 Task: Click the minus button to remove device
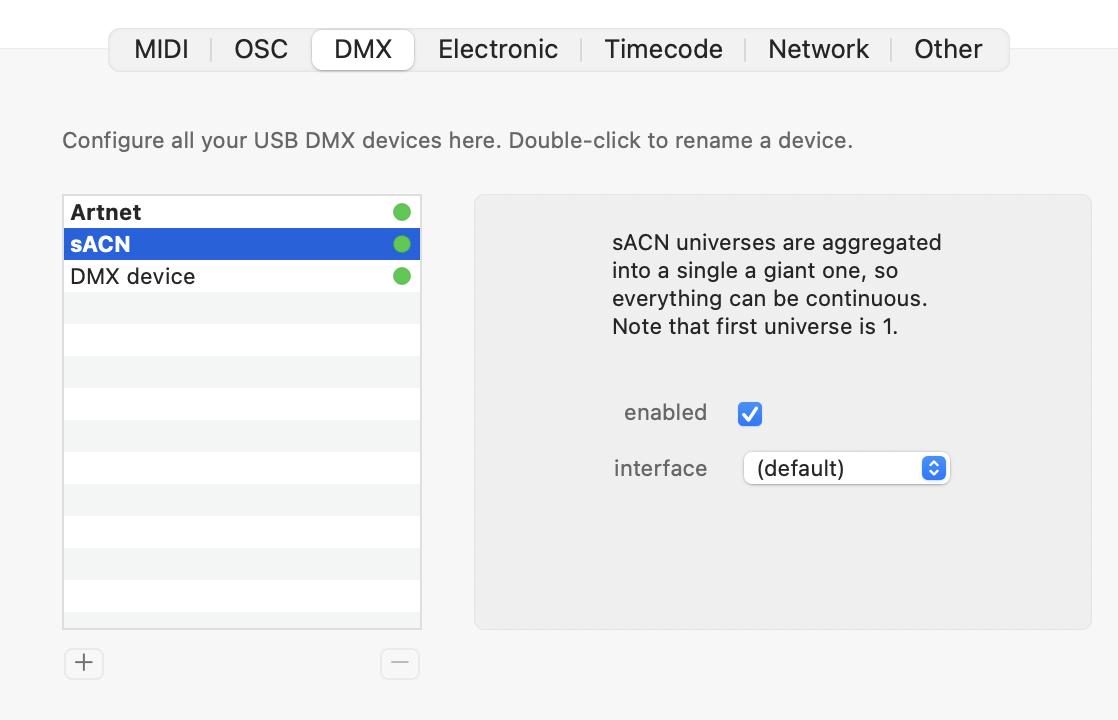coord(400,663)
